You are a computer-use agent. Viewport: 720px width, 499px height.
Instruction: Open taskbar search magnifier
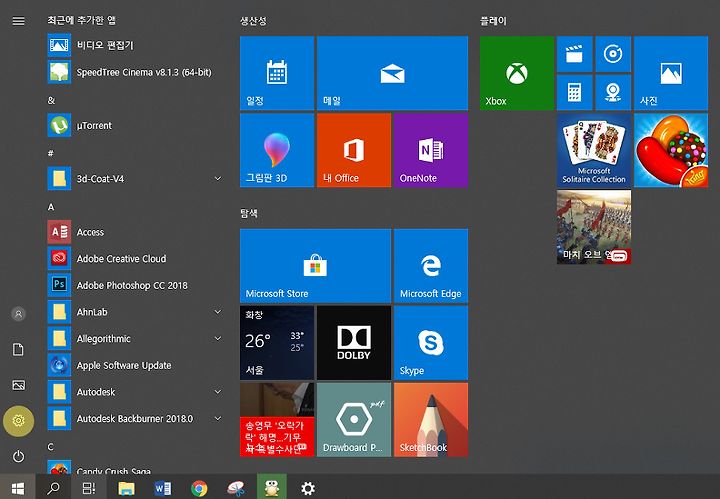click(53, 488)
